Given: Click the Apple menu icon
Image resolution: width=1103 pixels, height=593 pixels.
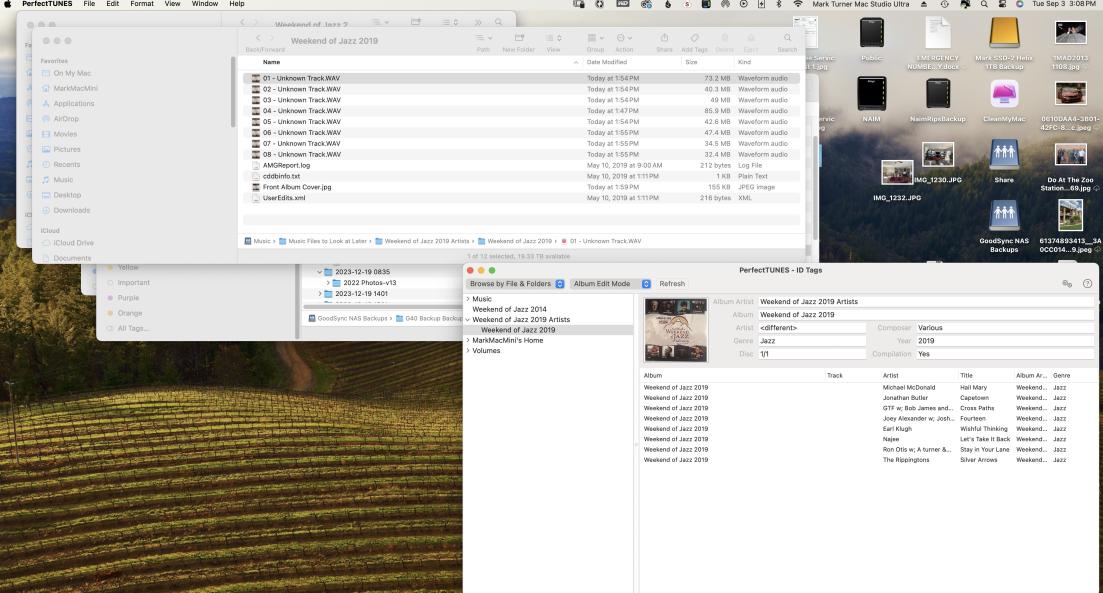Looking at the screenshot, I should coord(8,4).
